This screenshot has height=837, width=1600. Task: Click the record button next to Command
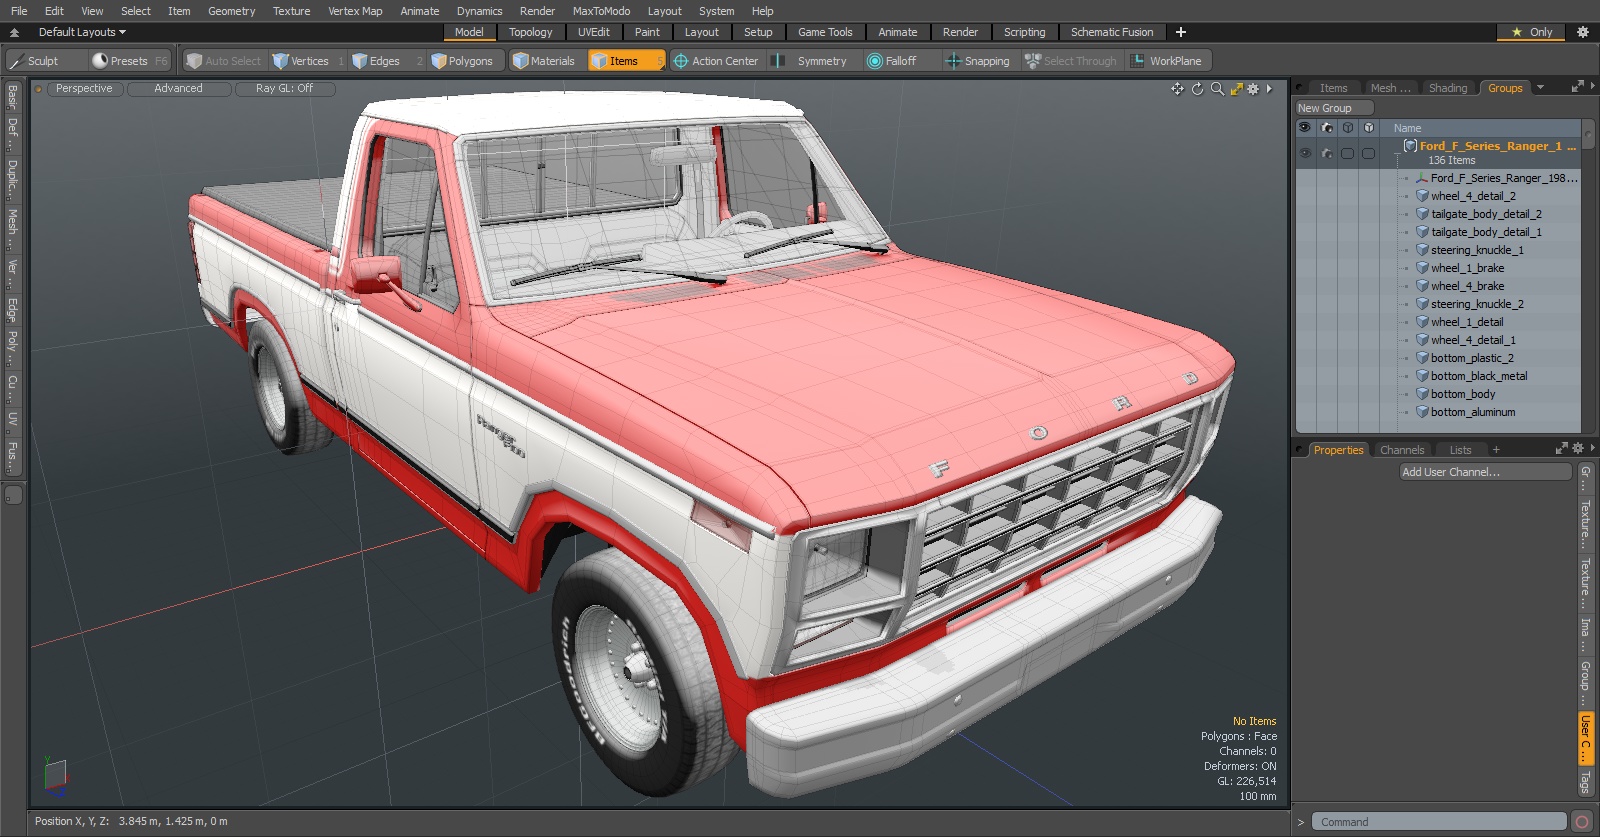1582,822
